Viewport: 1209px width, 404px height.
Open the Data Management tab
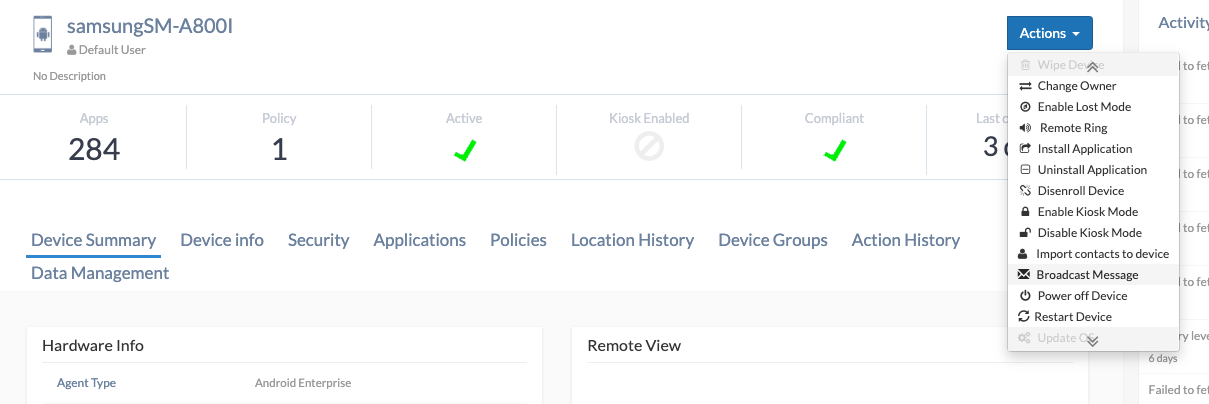point(100,273)
